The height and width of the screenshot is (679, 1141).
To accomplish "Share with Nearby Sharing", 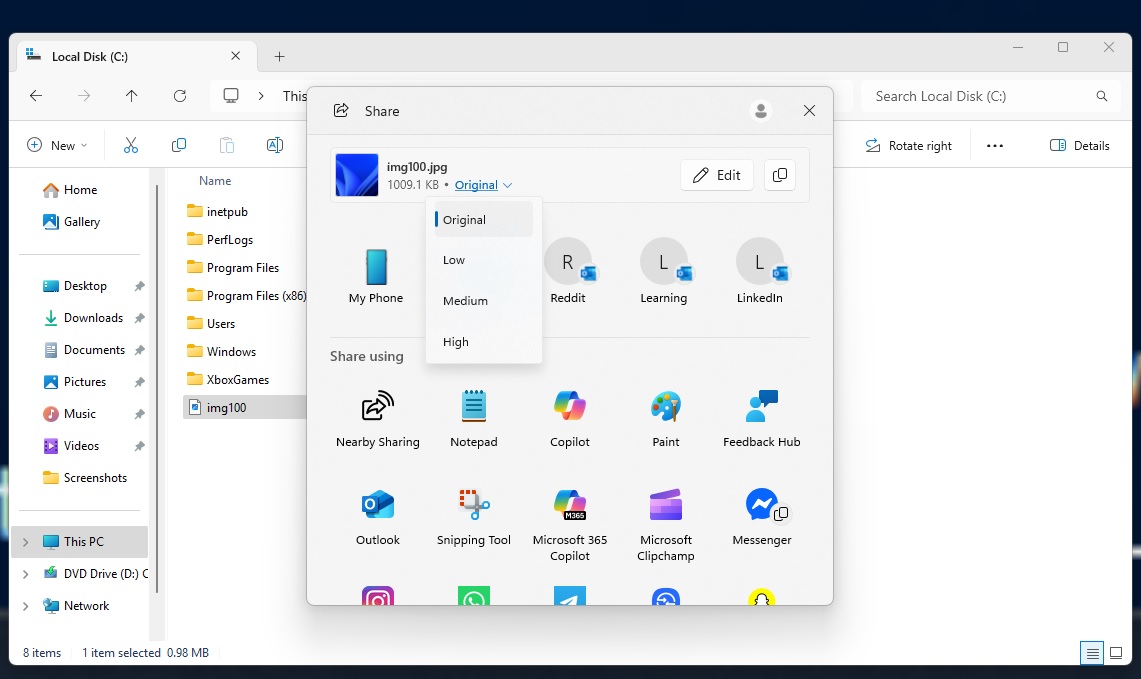I will [377, 419].
